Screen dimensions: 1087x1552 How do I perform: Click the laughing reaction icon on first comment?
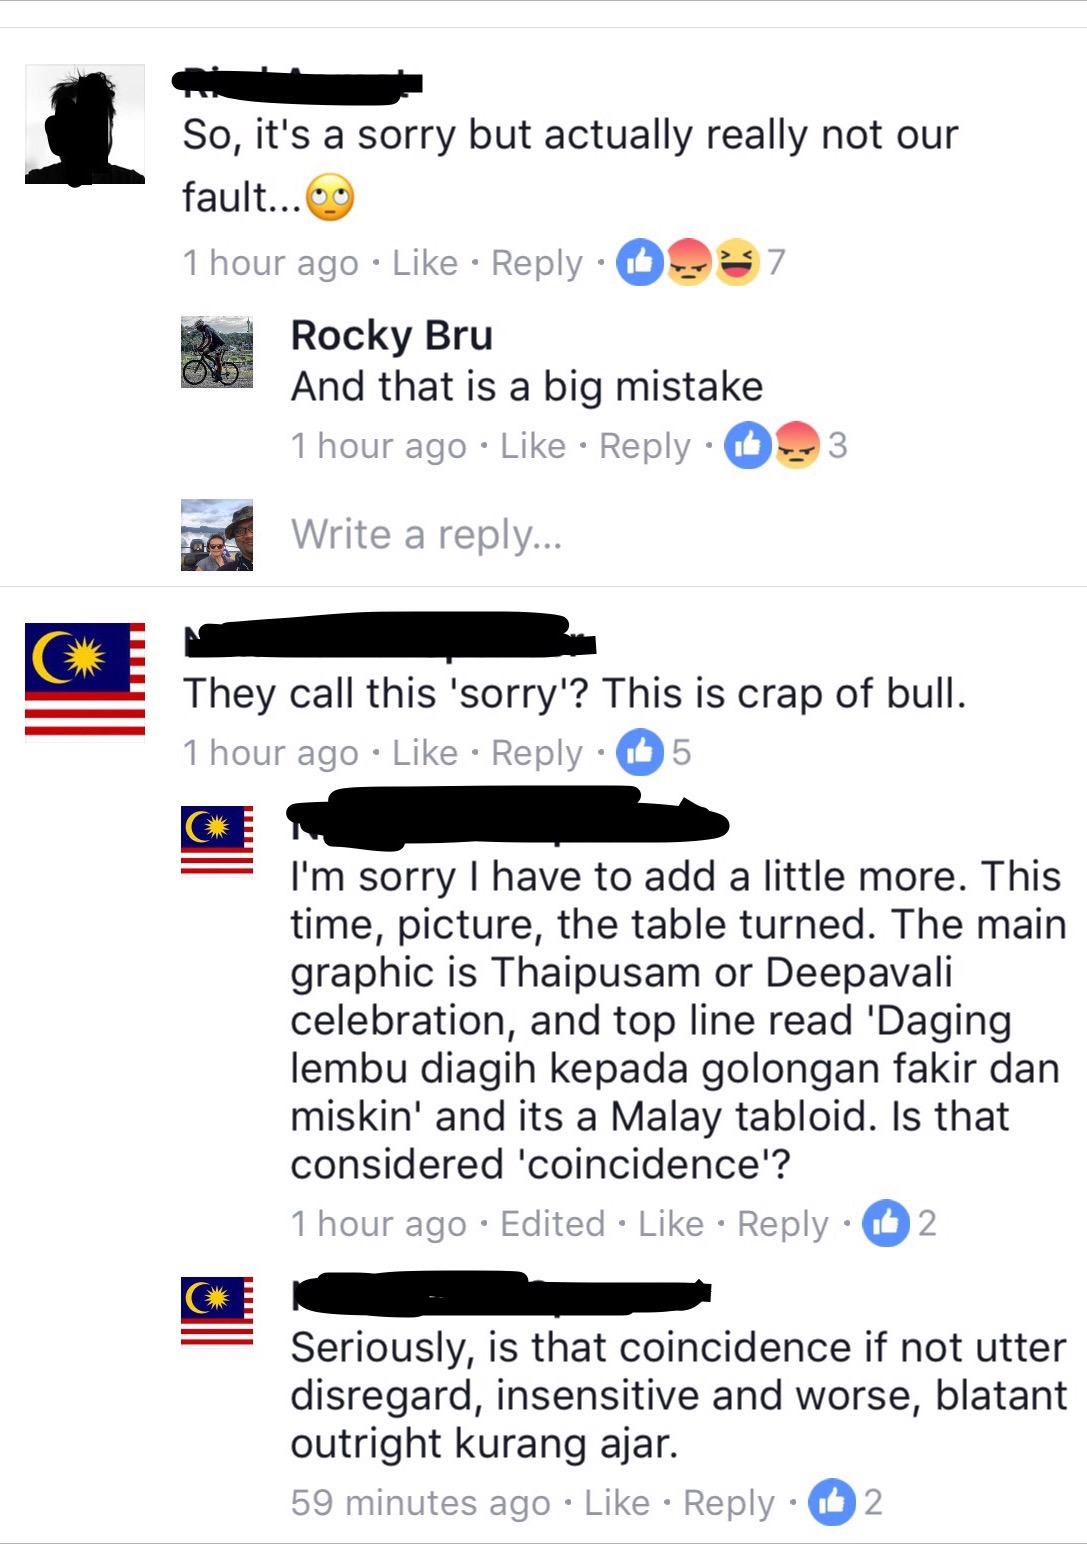tap(736, 262)
